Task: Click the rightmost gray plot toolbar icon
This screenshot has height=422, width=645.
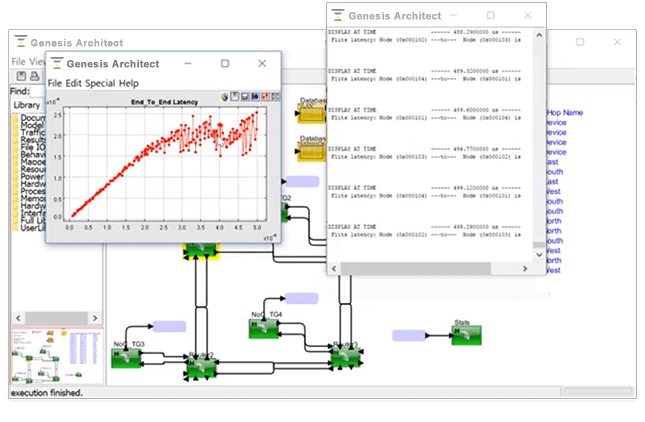Action: pos(275,97)
